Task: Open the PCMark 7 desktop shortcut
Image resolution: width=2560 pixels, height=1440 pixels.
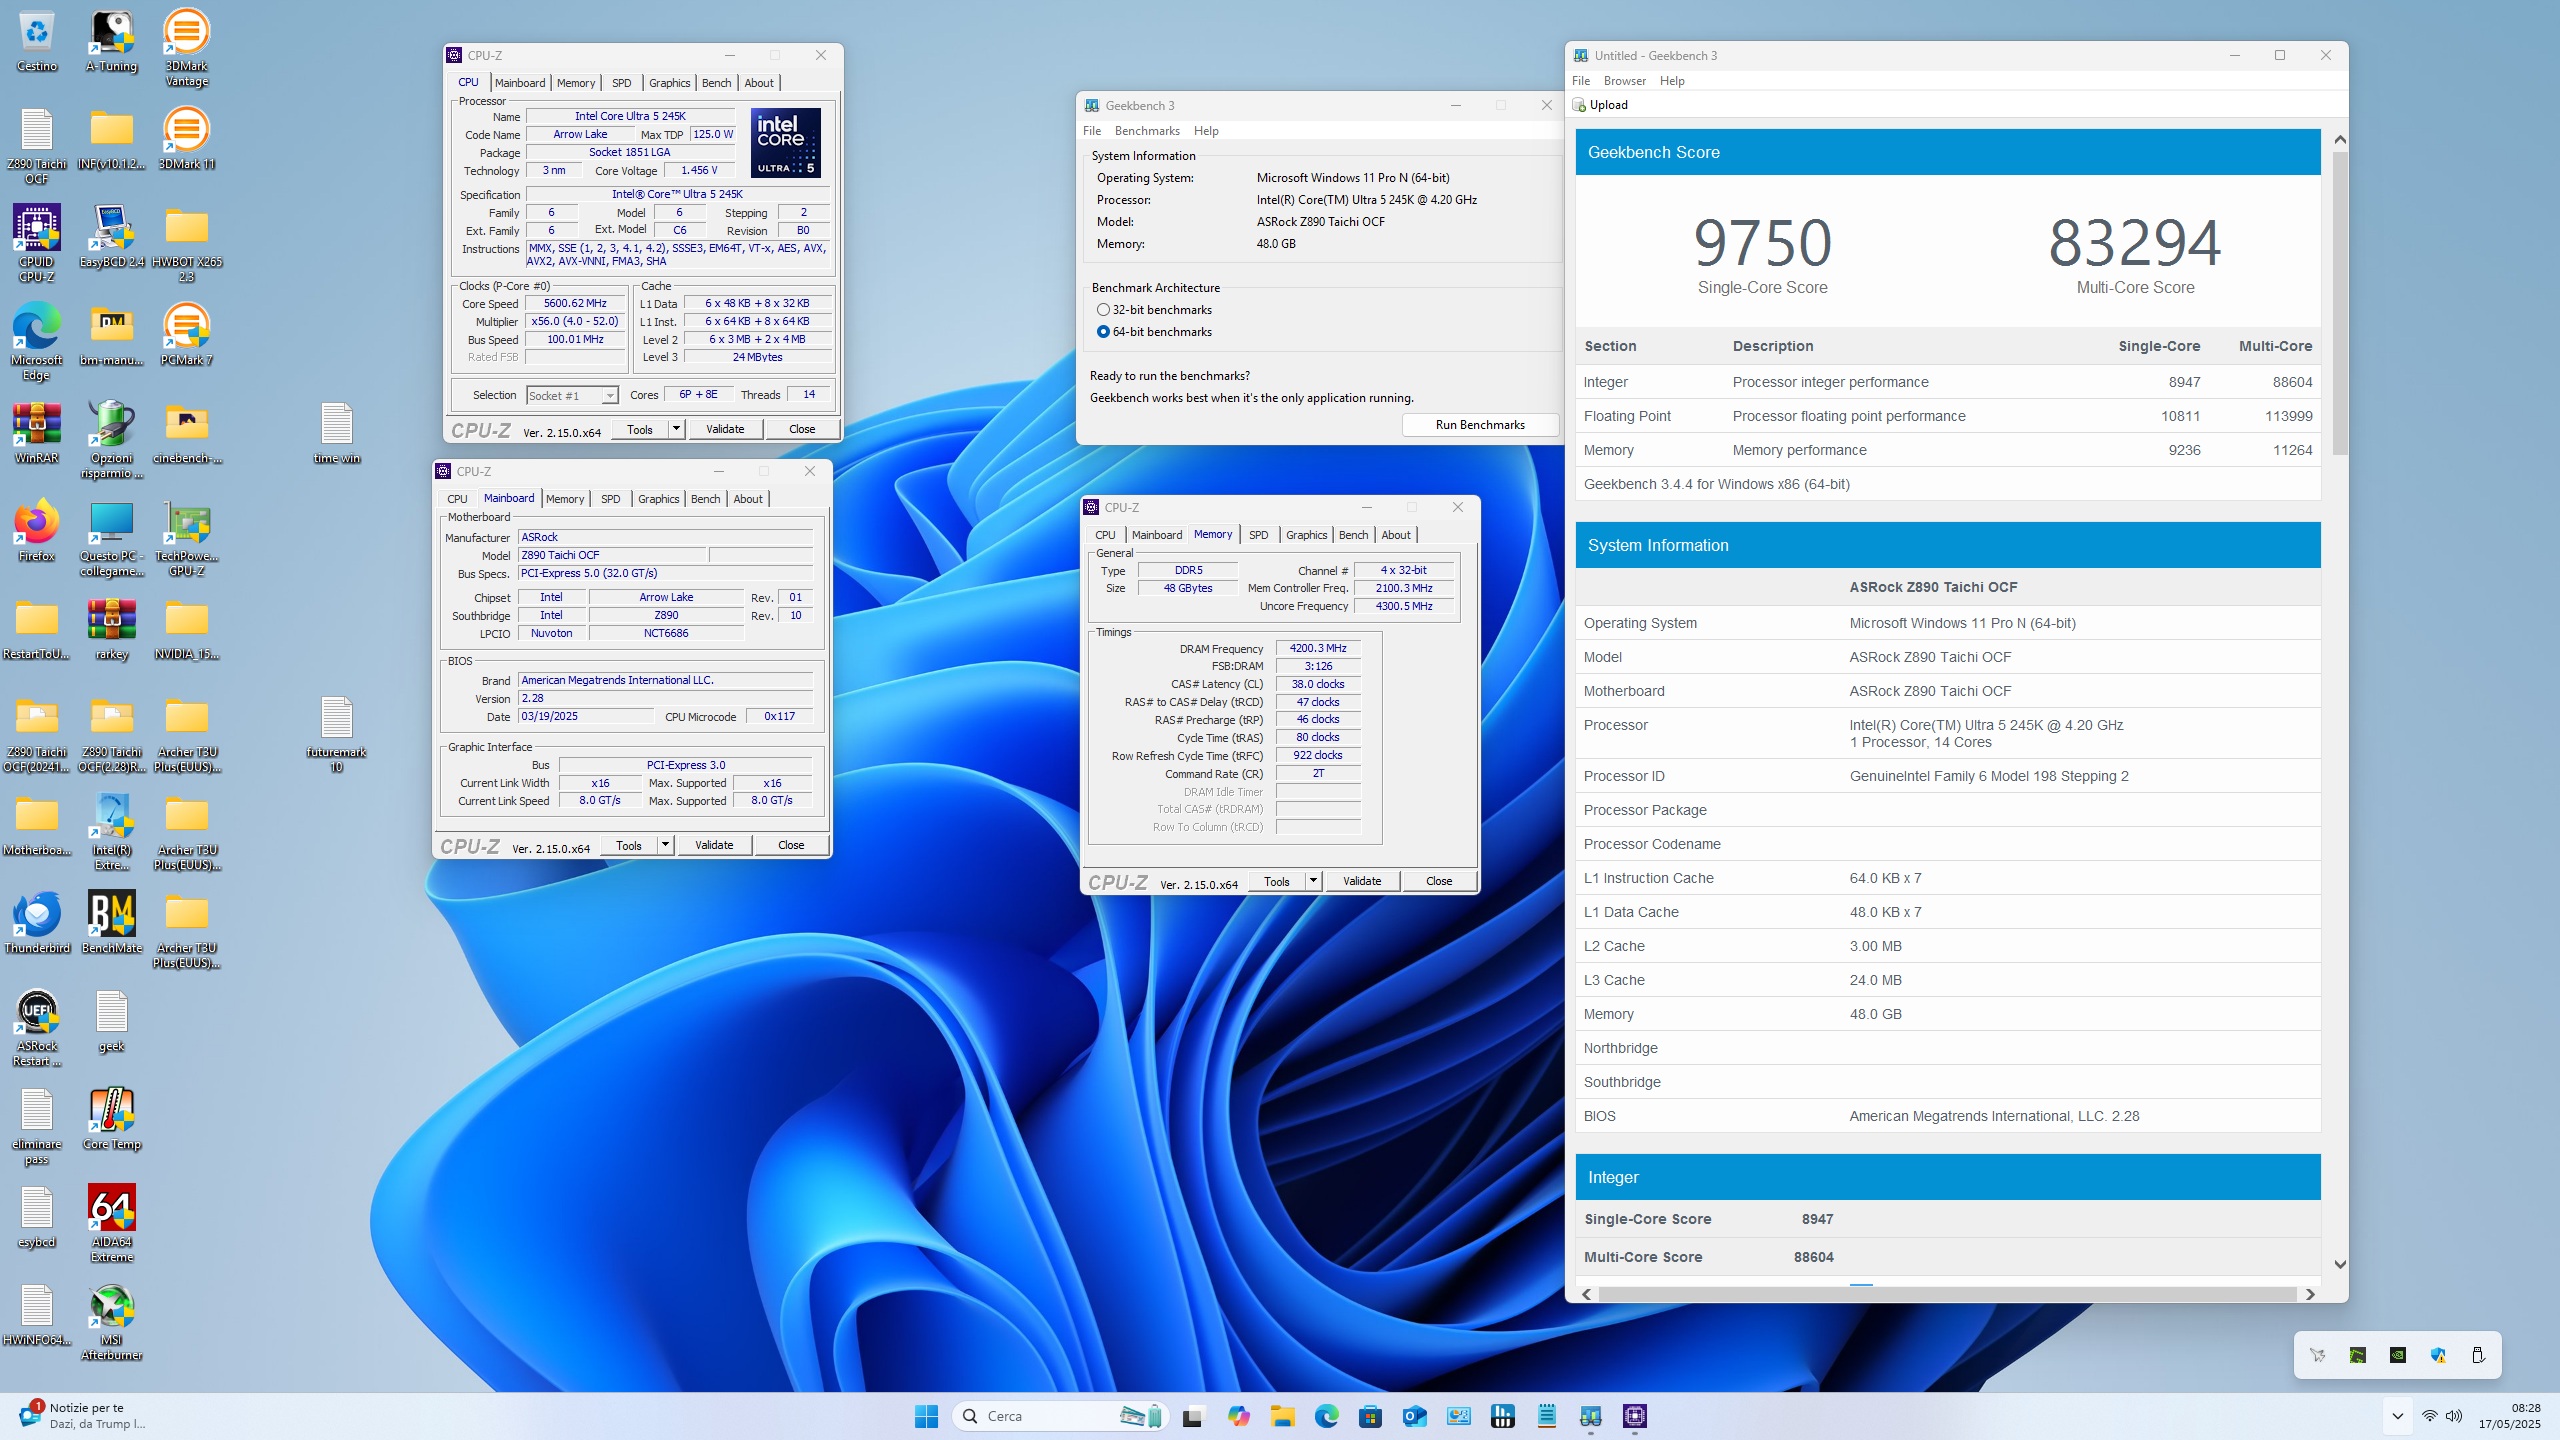Action: pos(186,334)
